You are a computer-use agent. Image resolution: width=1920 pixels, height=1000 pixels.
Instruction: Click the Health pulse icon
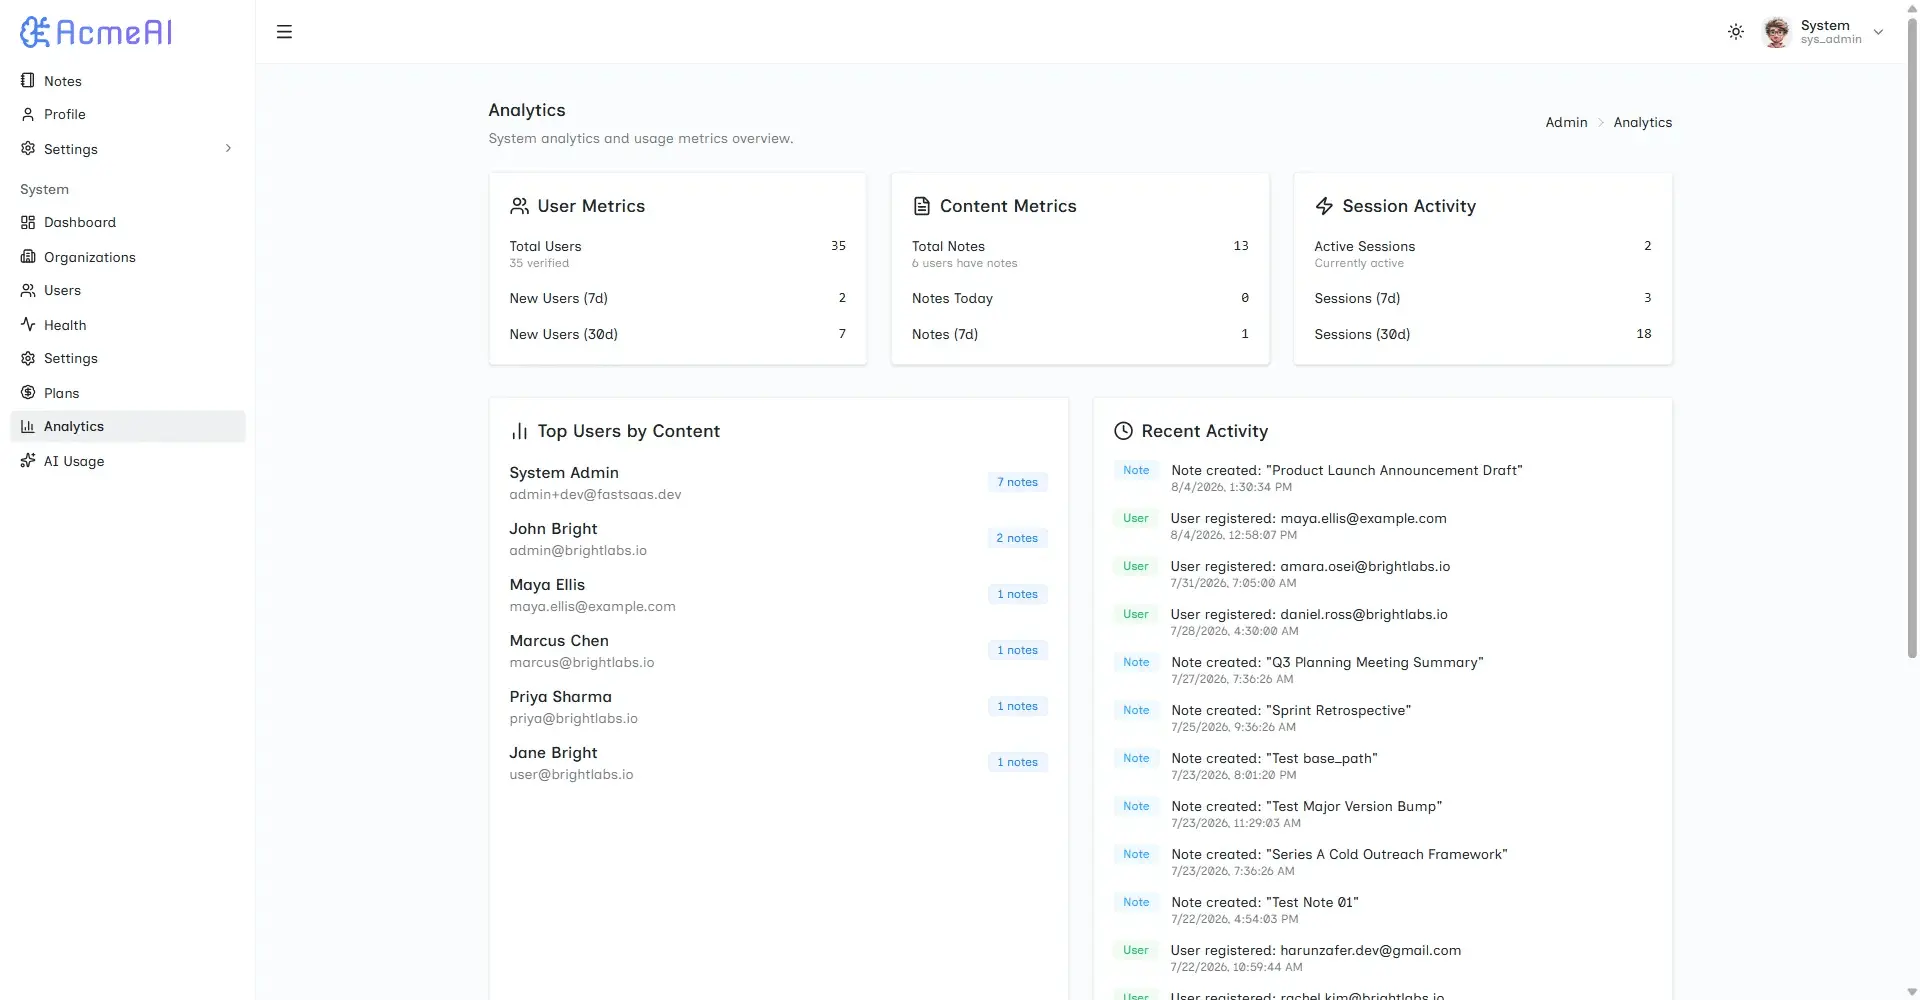28,325
